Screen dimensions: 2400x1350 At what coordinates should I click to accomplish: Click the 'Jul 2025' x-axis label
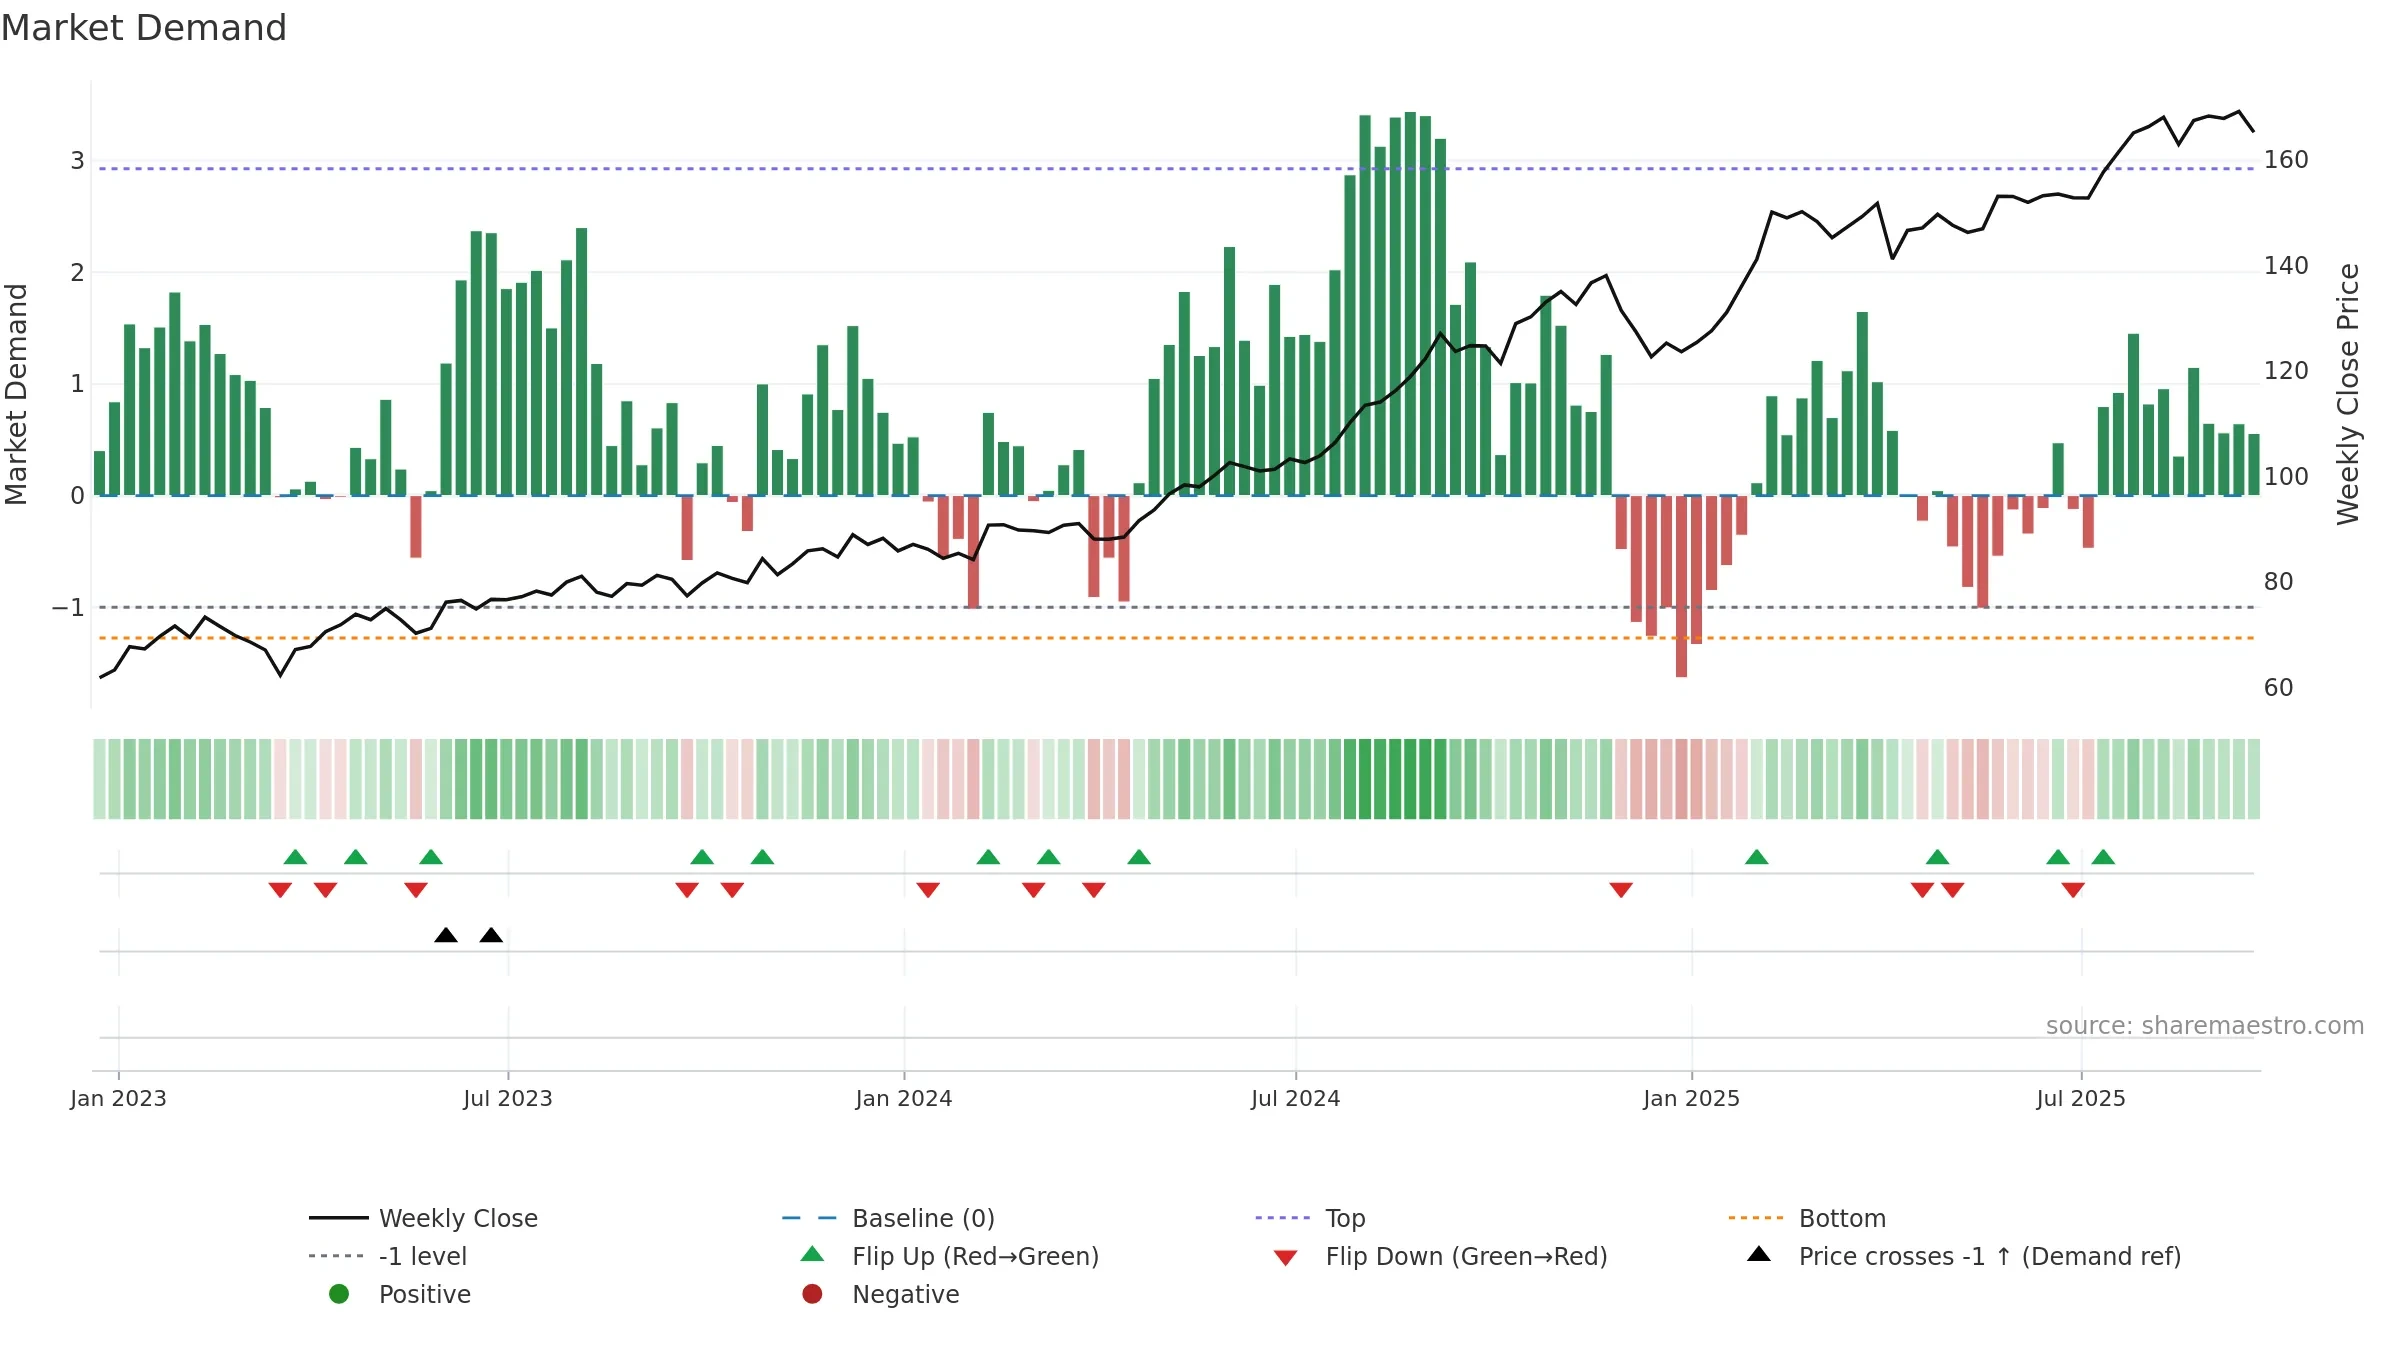coord(2081,1098)
